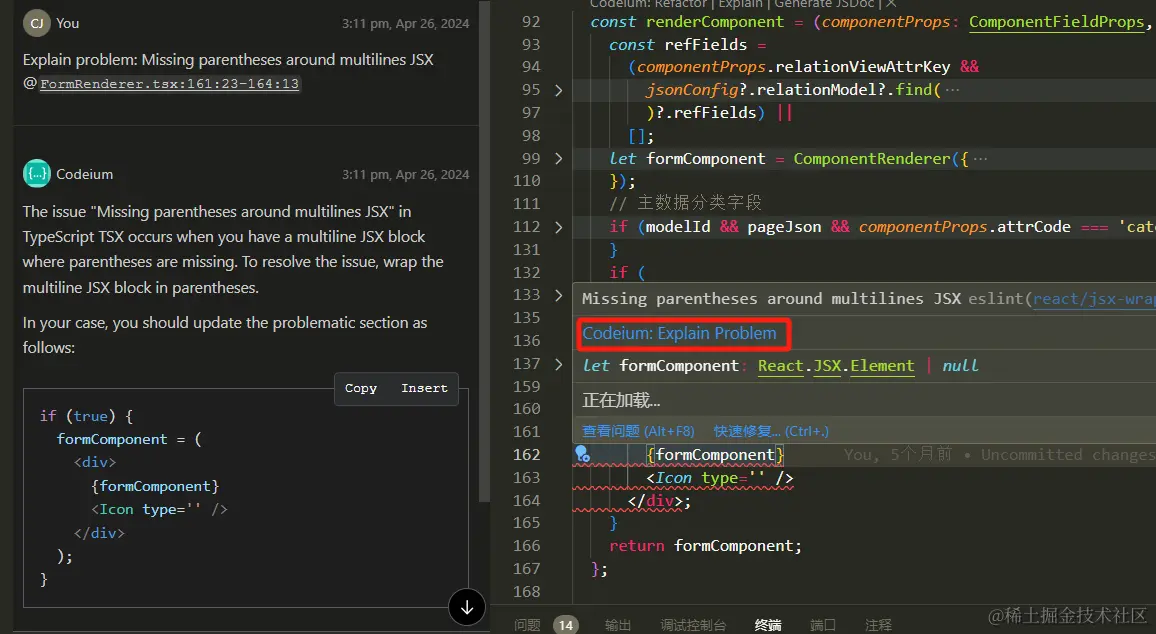Click the 'You' message timestamp

pyautogui.click(x=405, y=24)
